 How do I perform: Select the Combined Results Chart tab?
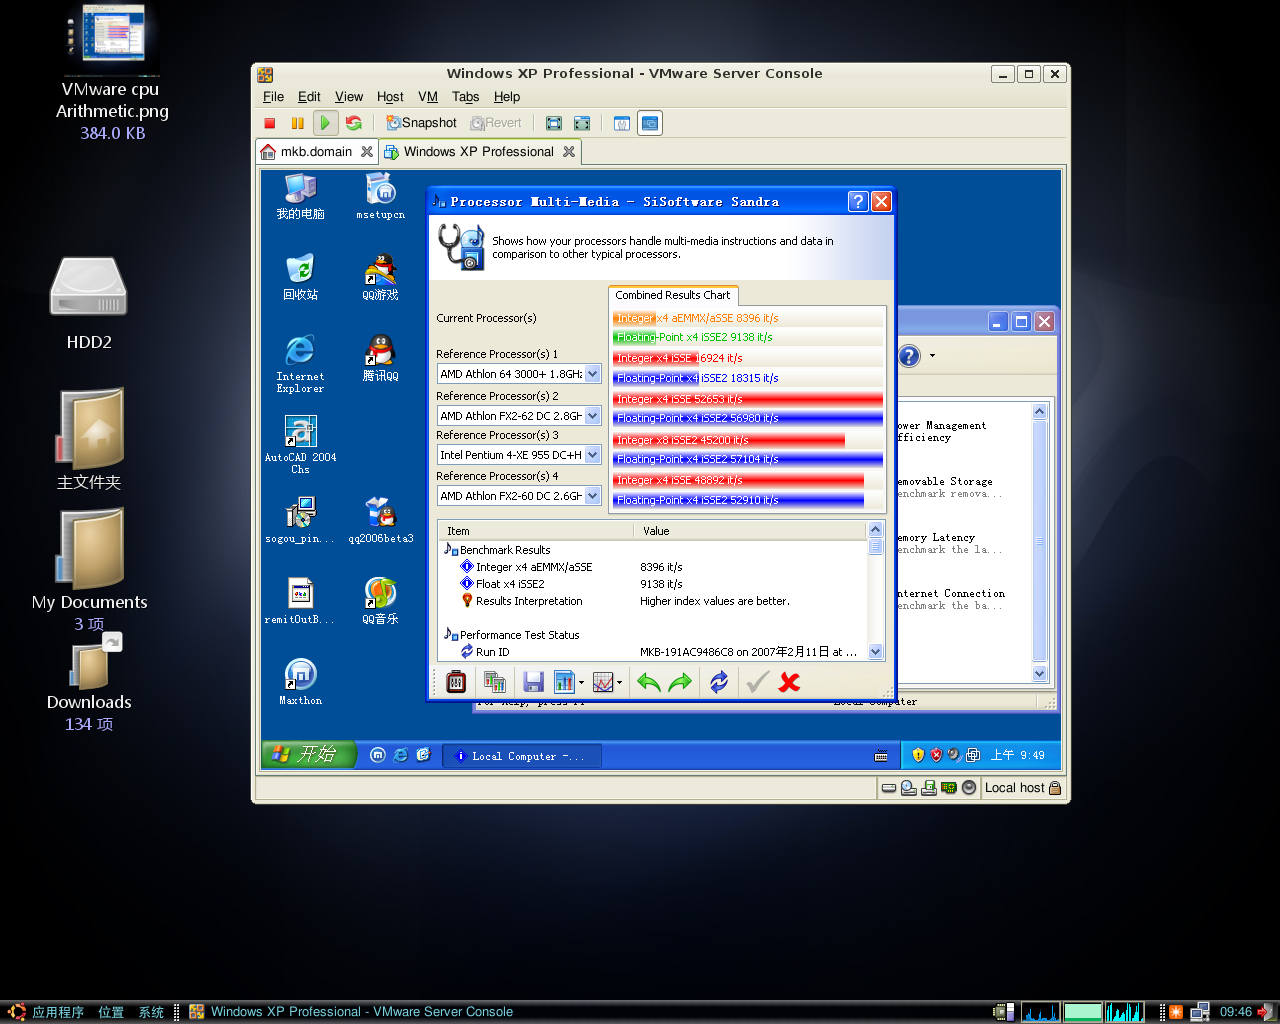tap(673, 295)
